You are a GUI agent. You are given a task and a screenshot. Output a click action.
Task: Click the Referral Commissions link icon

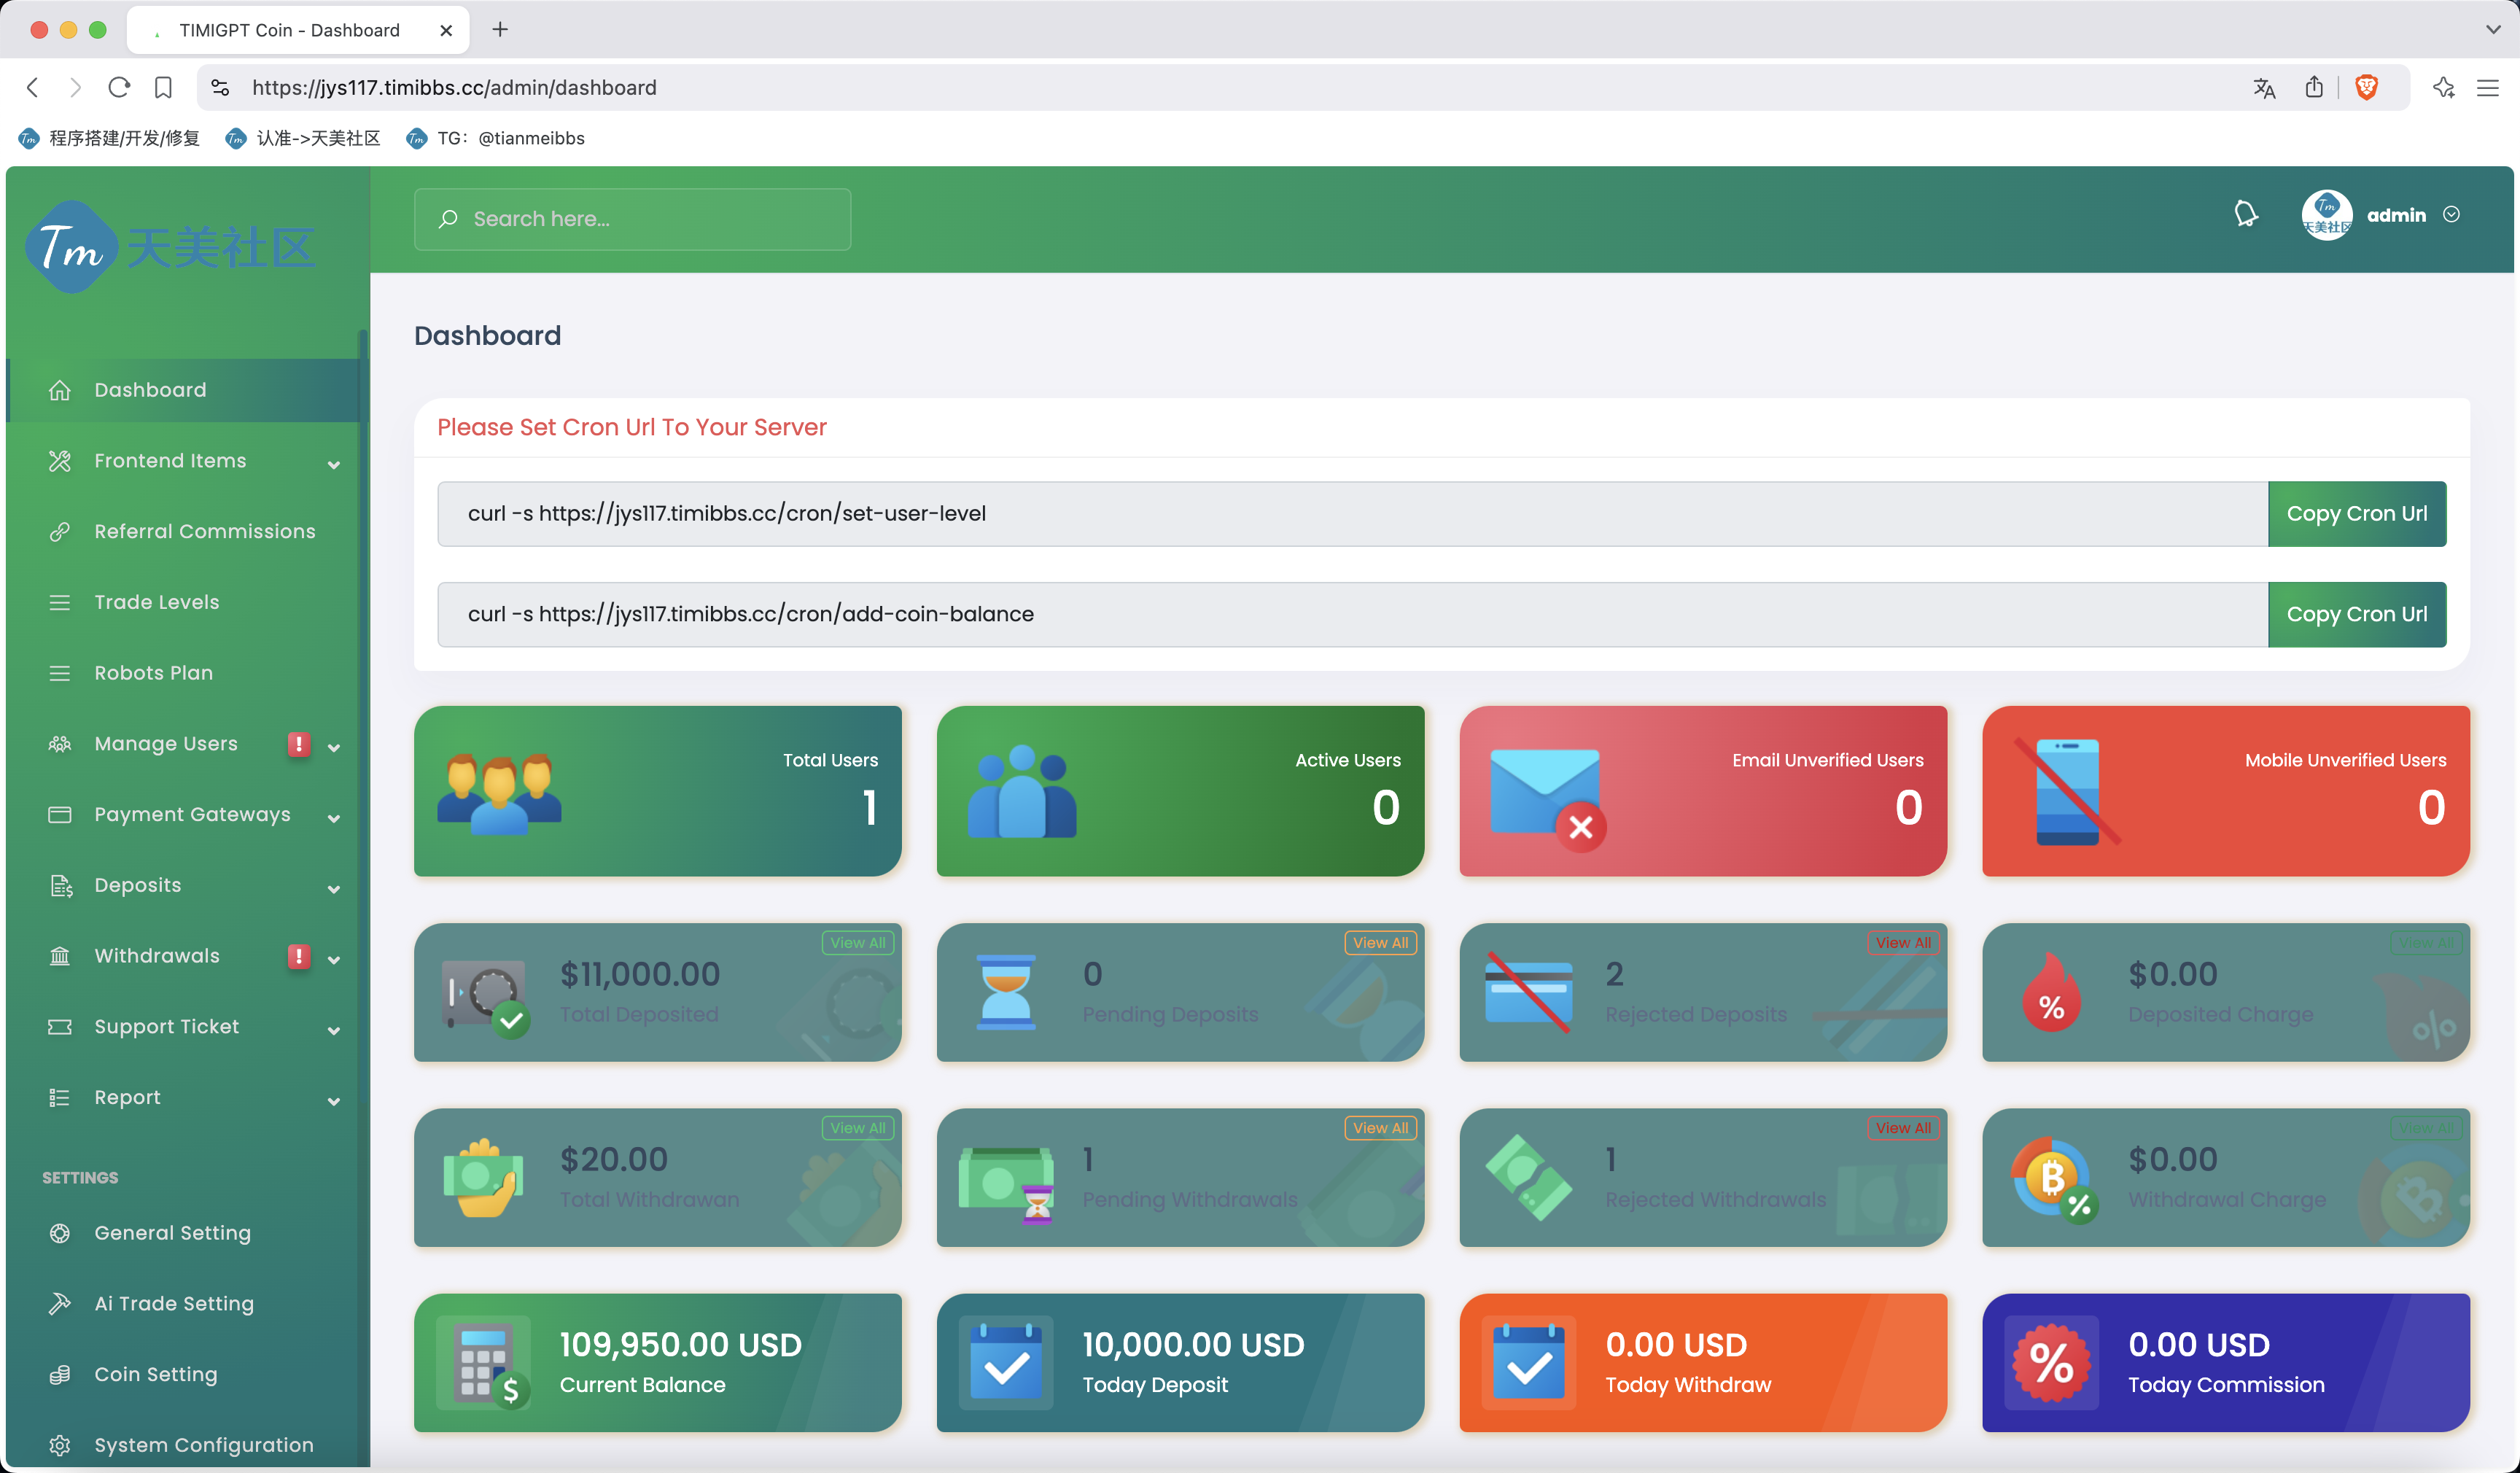click(60, 532)
